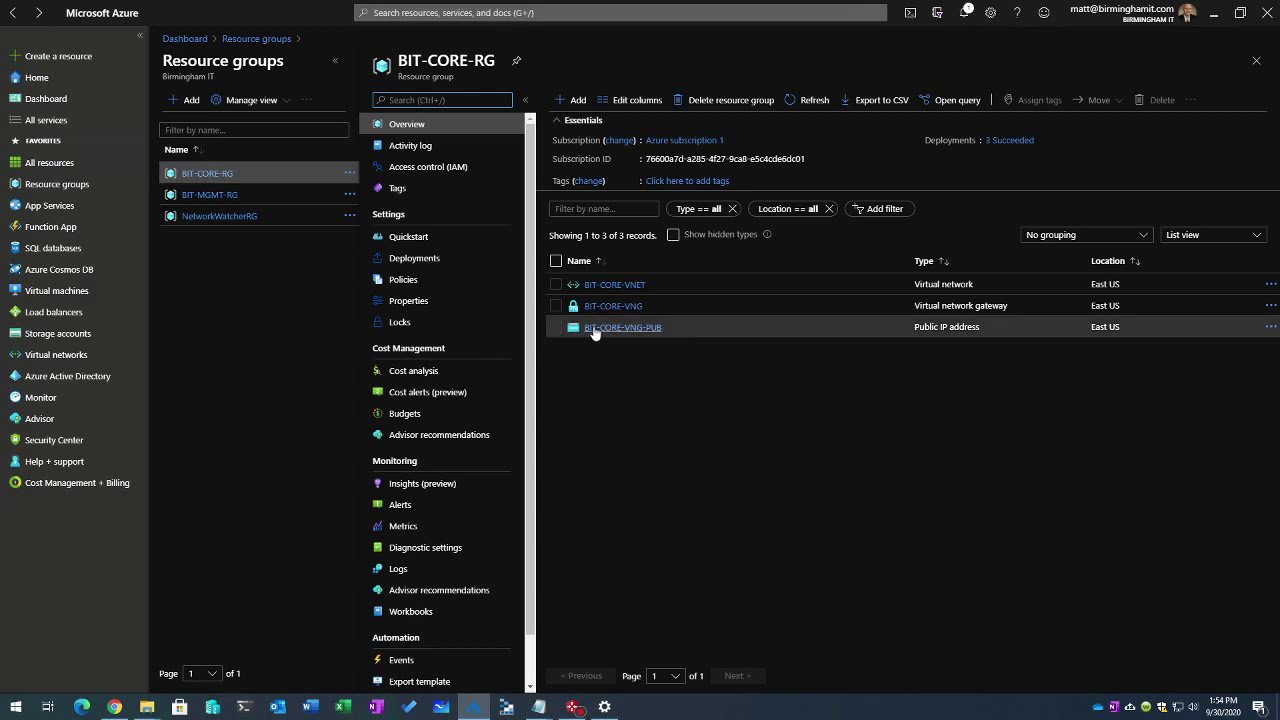Open the help question mark icon
Image resolution: width=1280 pixels, height=720 pixels.
coord(1017,13)
